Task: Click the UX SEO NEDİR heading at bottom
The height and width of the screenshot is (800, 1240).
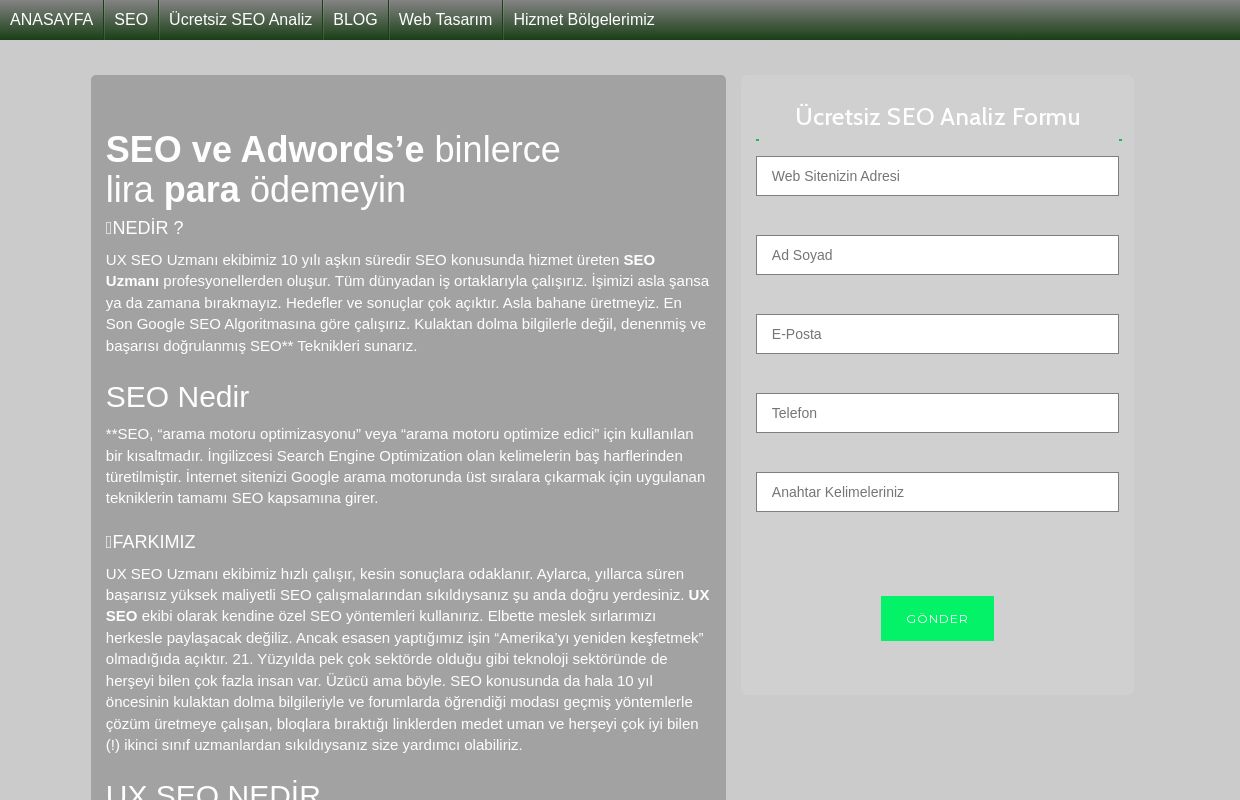Action: [213, 790]
